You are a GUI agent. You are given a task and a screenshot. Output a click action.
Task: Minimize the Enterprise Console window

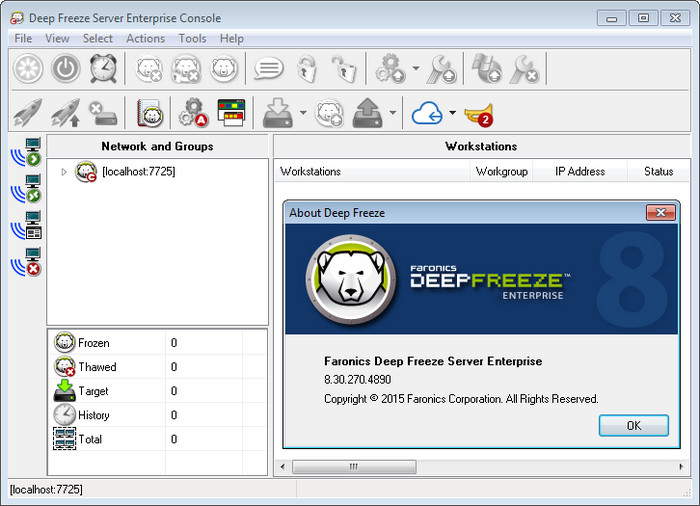611,18
